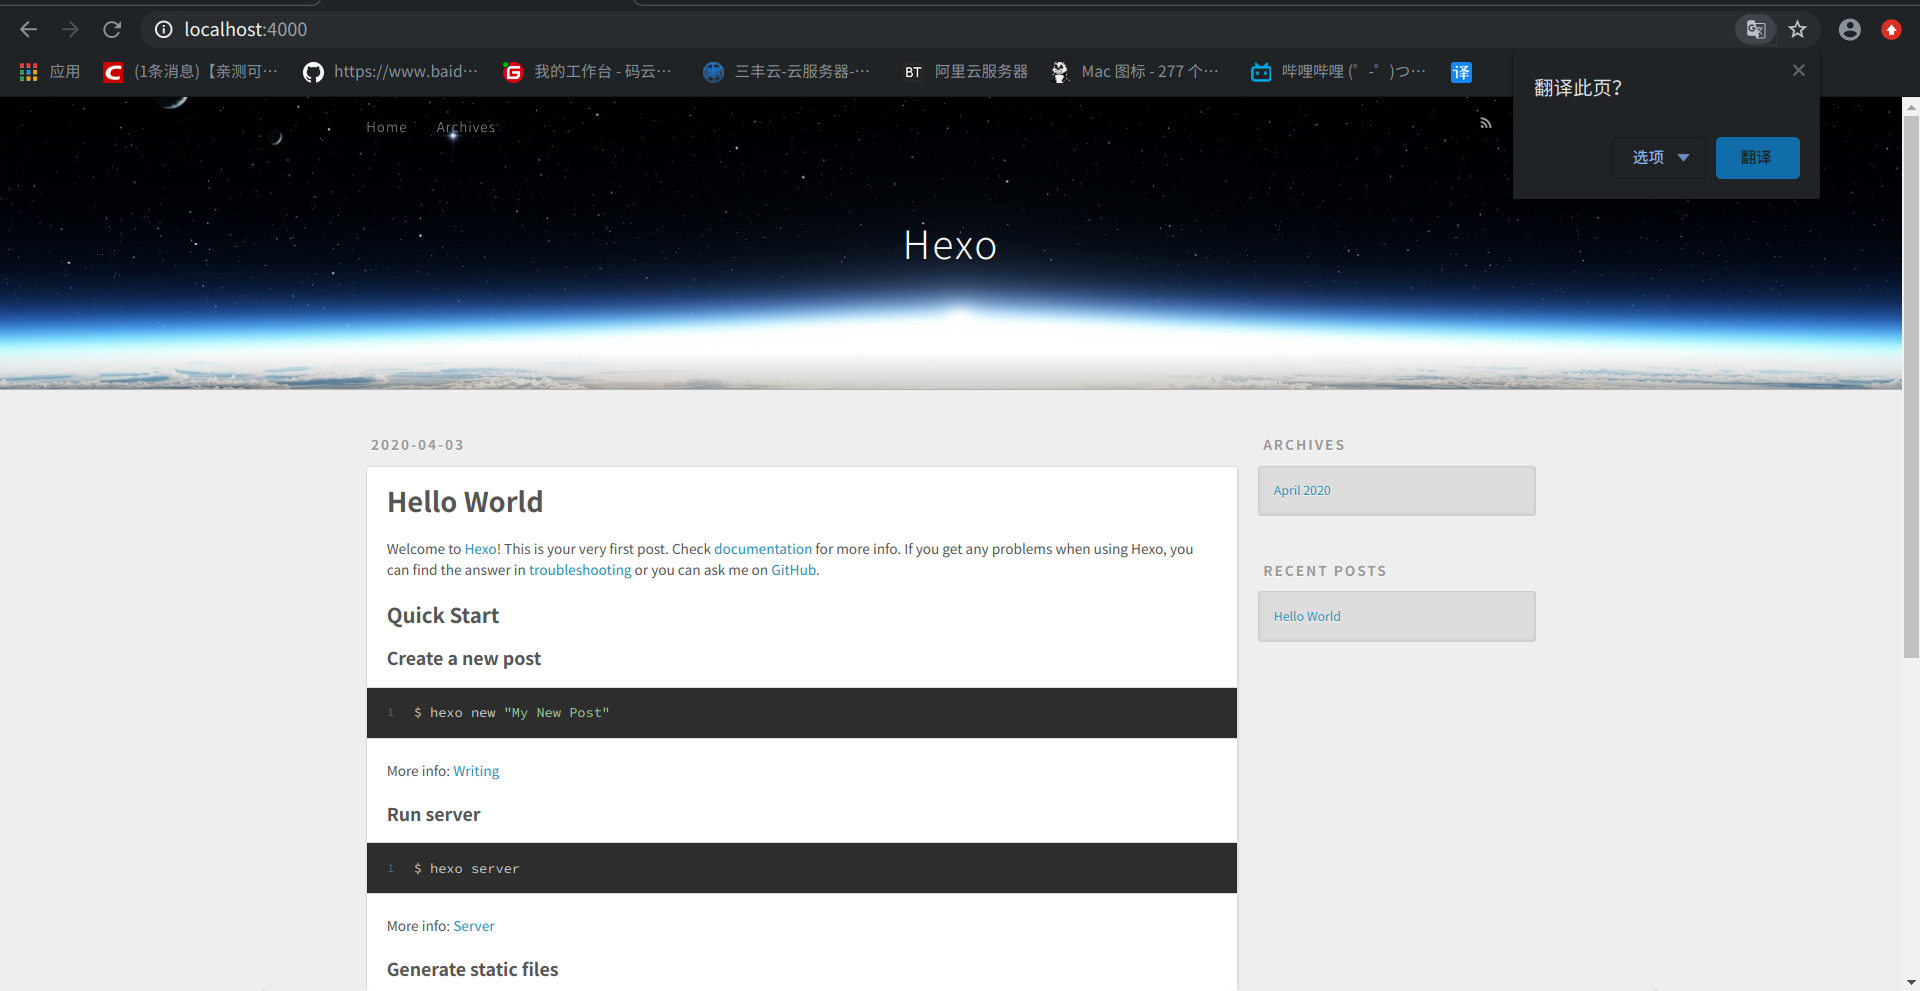The image size is (1920, 991).
Task: Follow the Hexo link in welcome text
Action: coord(480,549)
